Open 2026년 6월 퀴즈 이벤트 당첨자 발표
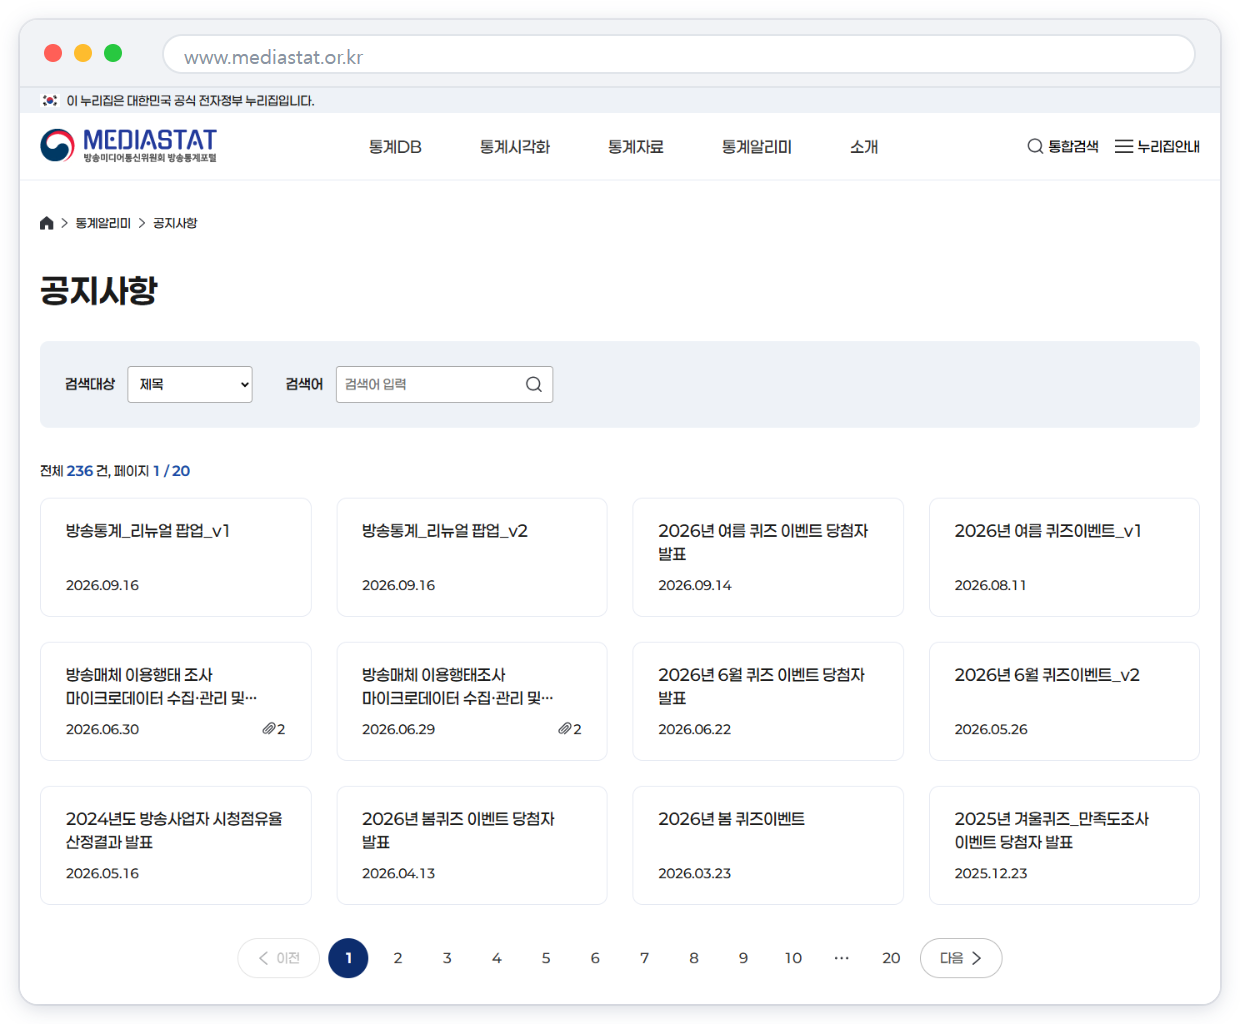The width and height of the screenshot is (1240, 1024). click(x=768, y=701)
